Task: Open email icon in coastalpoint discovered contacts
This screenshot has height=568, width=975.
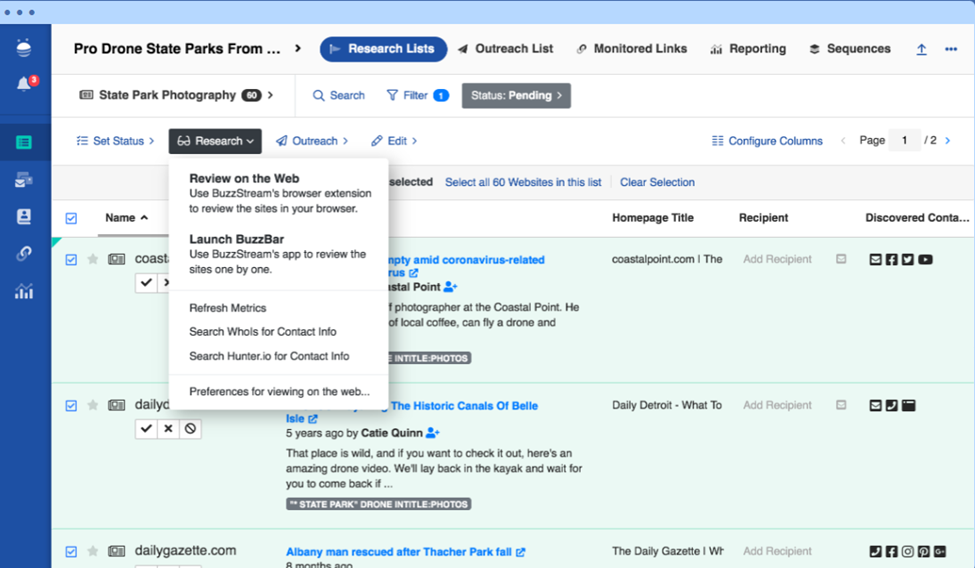Action: [x=876, y=259]
